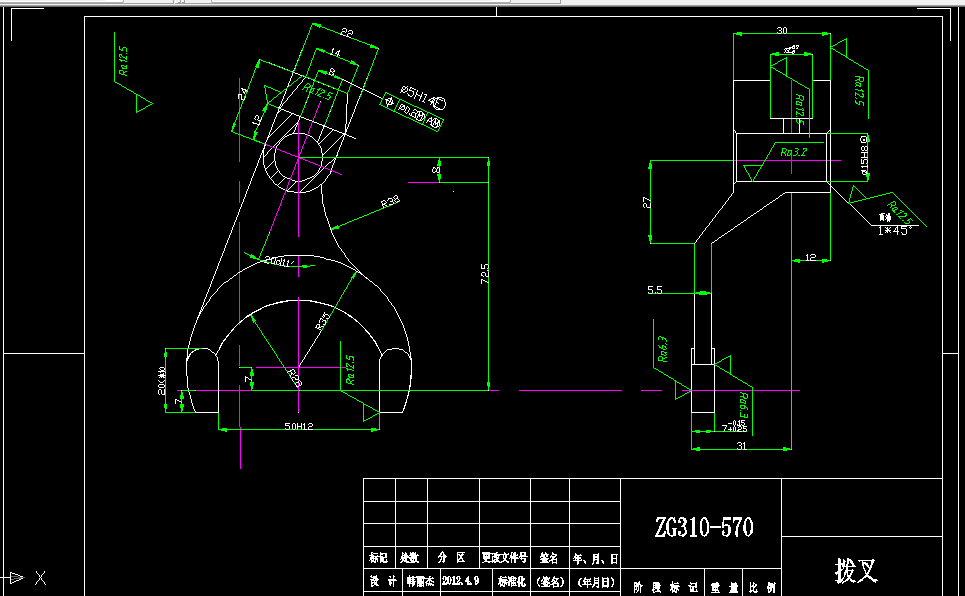
Task: Select the dimension 31 at bottom right
Action: tap(742, 446)
